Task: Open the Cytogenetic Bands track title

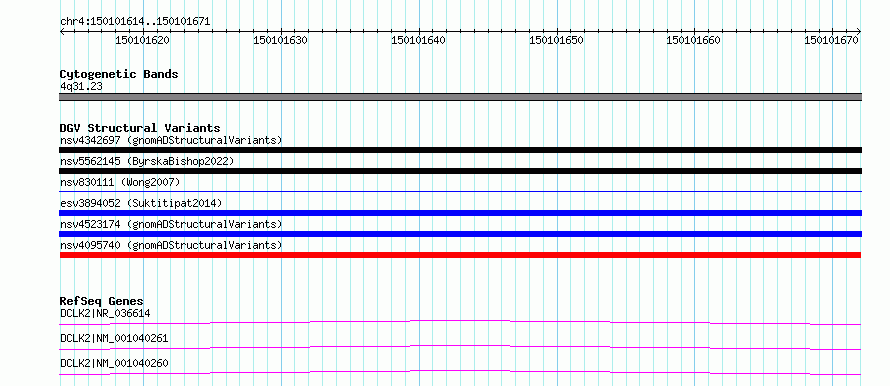Action: (119, 74)
